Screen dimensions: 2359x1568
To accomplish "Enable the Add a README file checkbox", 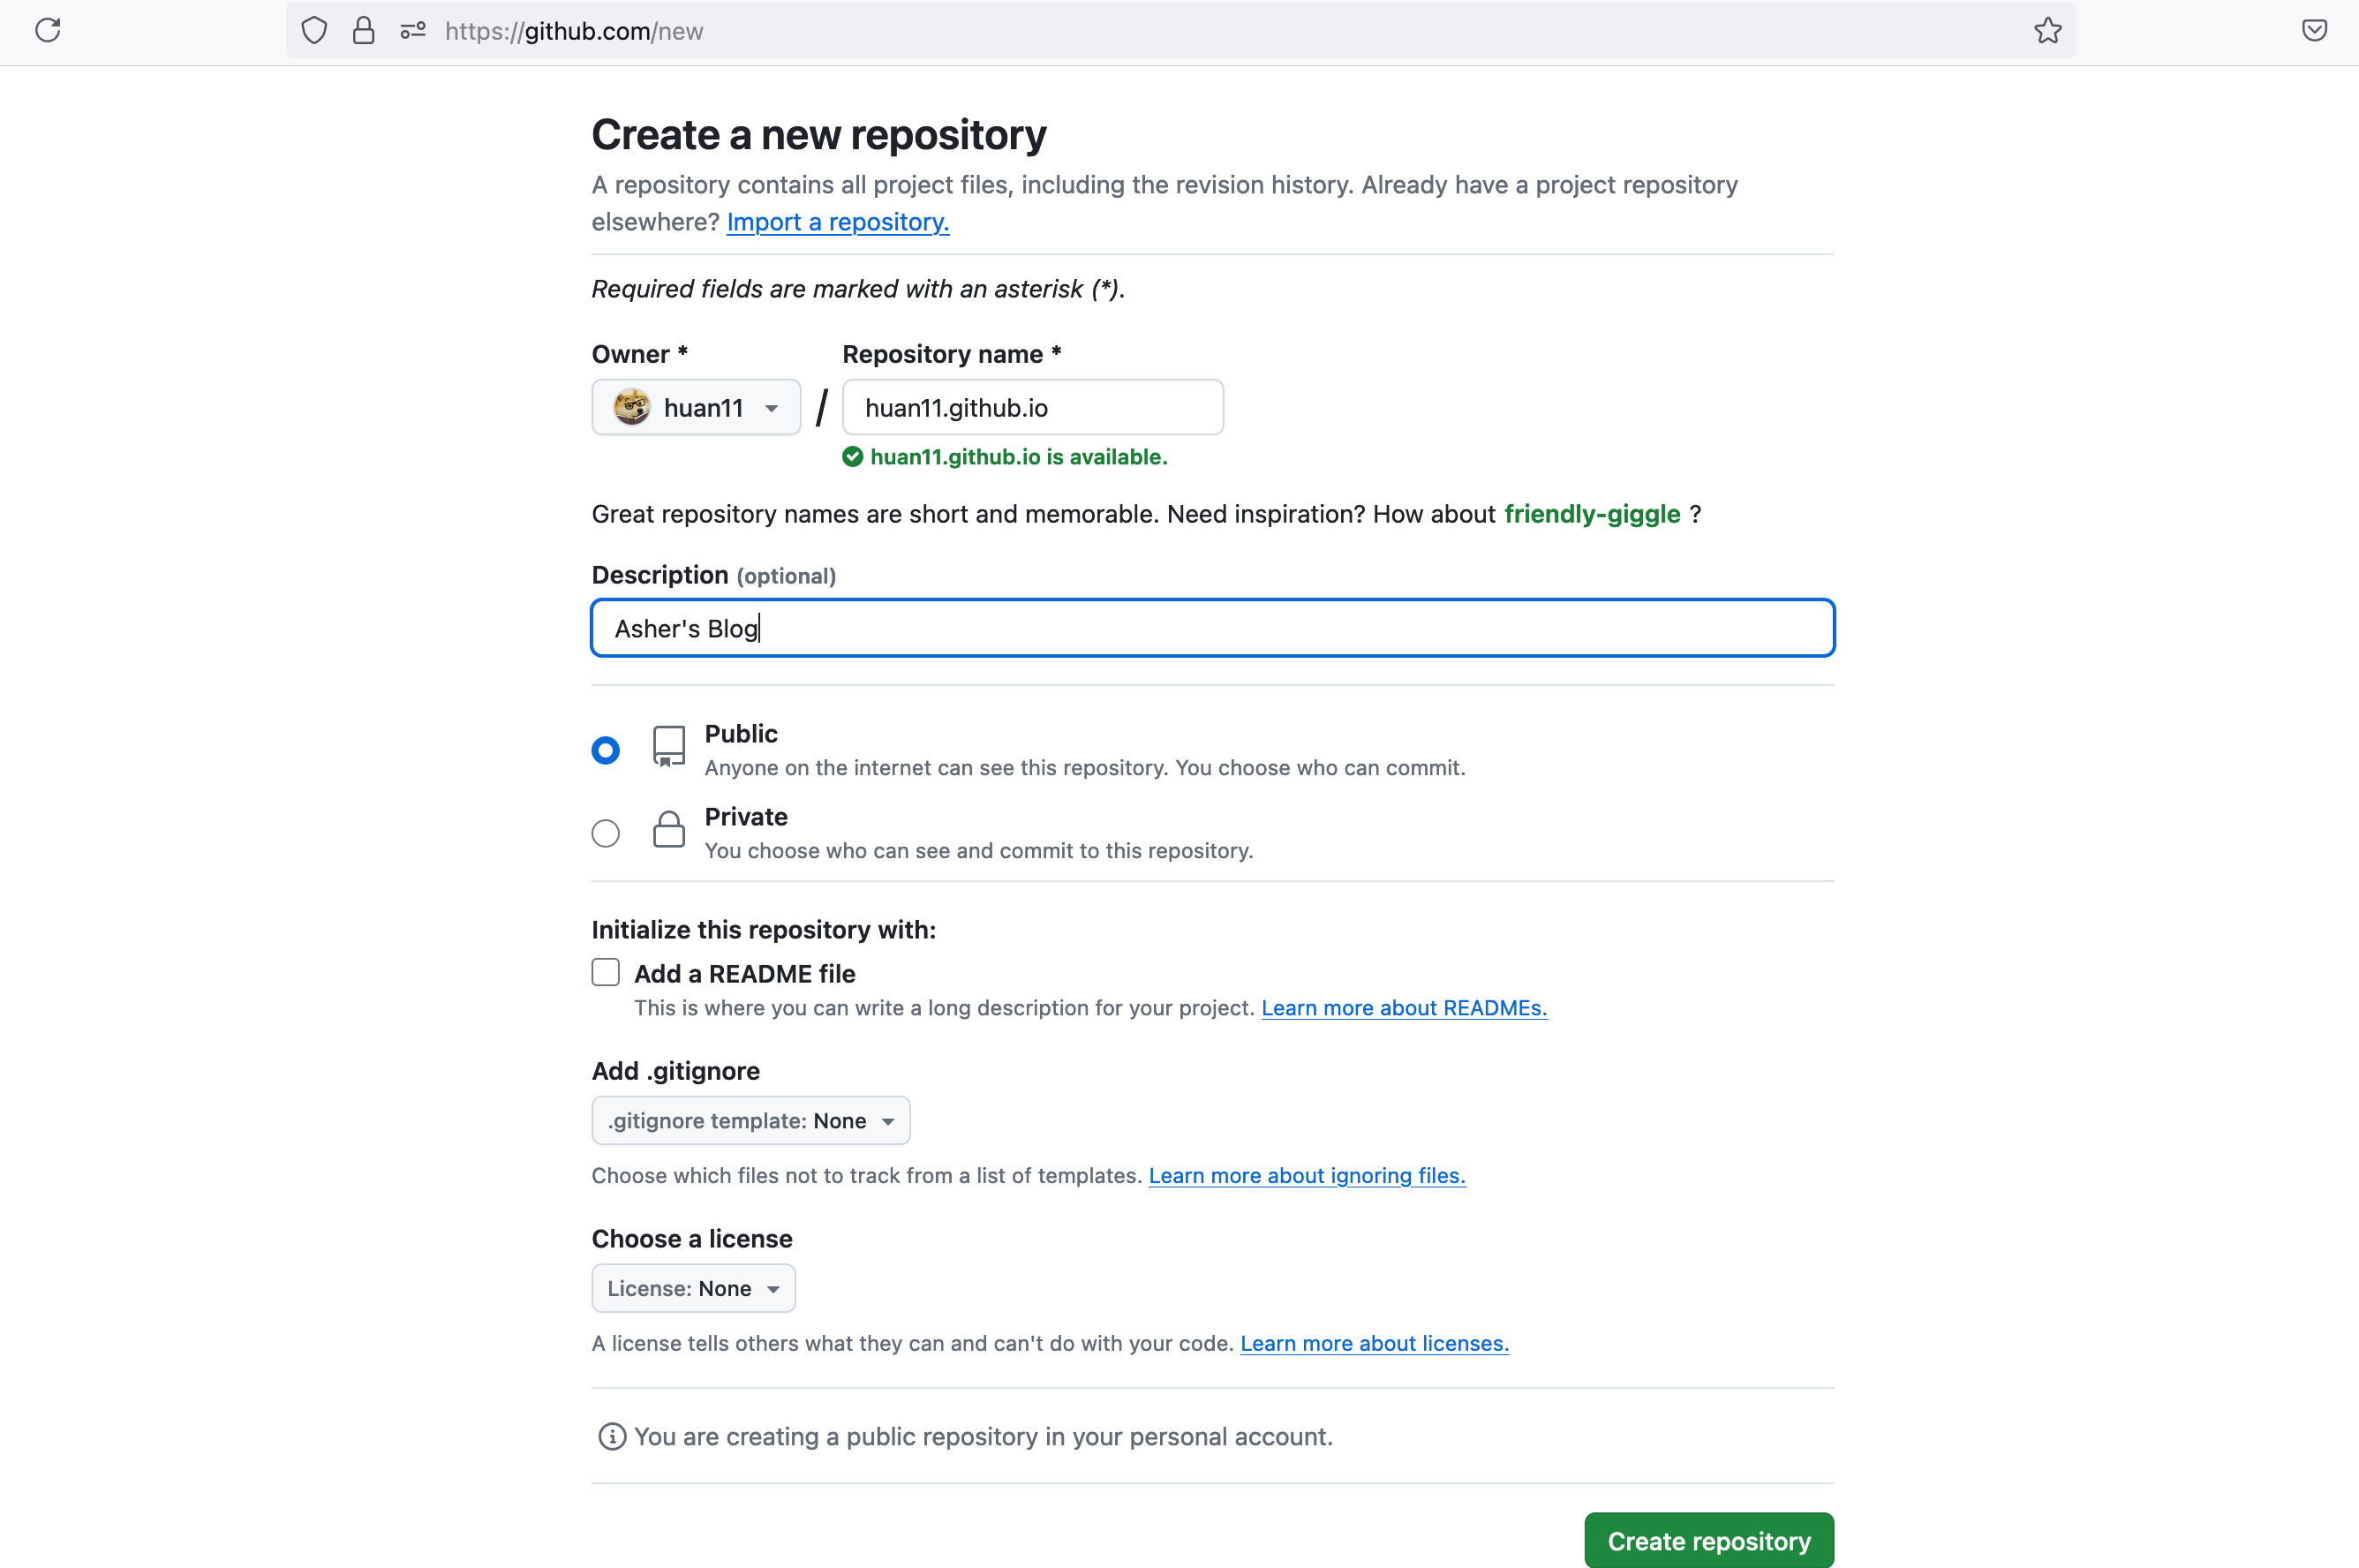I will coord(605,972).
